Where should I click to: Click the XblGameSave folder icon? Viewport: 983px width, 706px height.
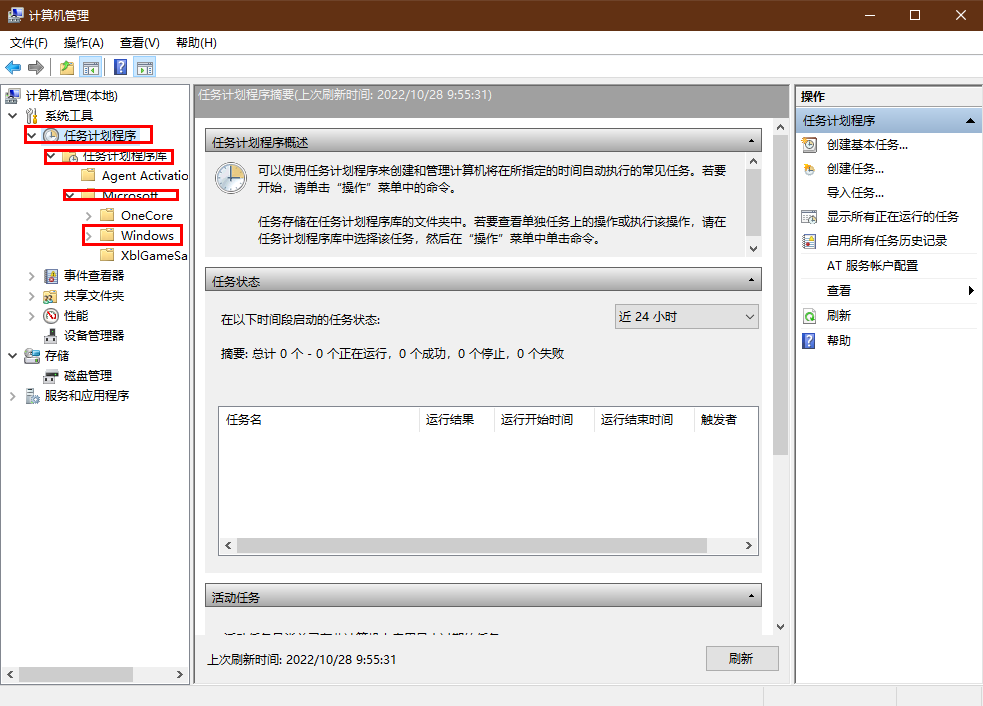pos(107,255)
